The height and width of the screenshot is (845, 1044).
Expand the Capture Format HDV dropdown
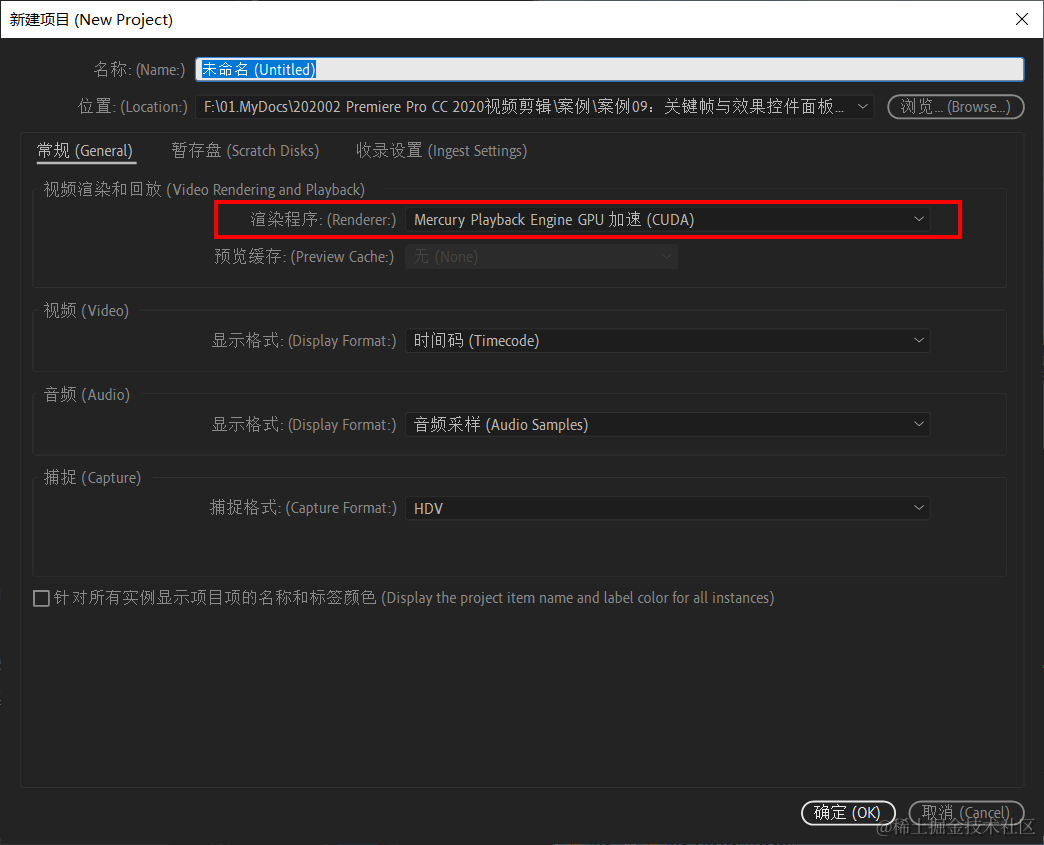(x=667, y=508)
